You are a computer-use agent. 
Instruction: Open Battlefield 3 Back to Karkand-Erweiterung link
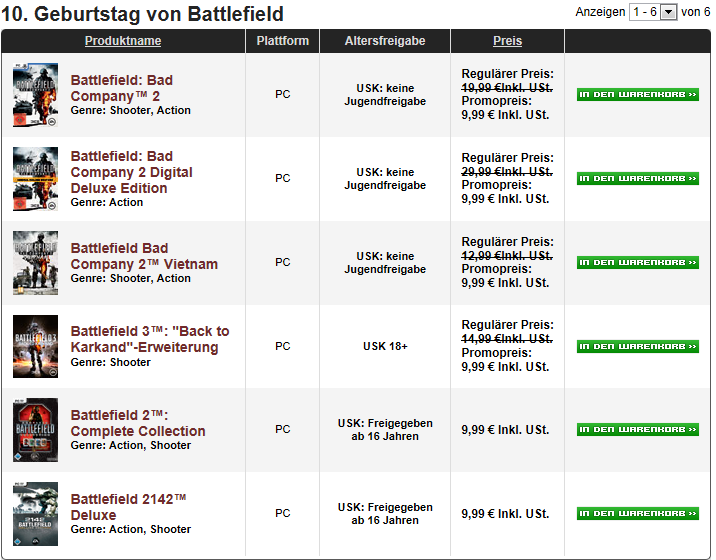tap(150, 339)
